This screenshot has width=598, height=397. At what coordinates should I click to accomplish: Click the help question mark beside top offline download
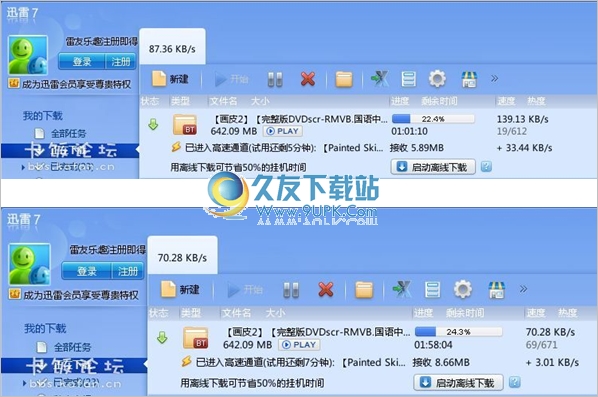(486, 167)
